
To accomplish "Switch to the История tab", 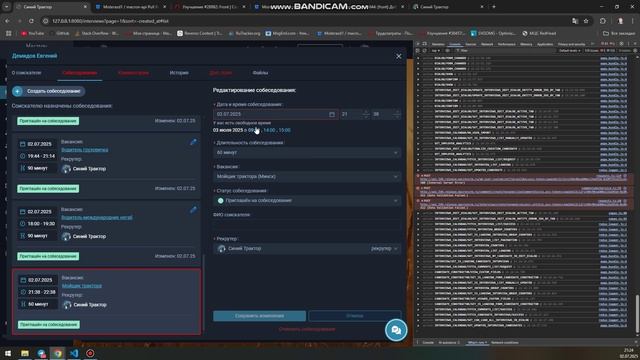I will (179, 73).
